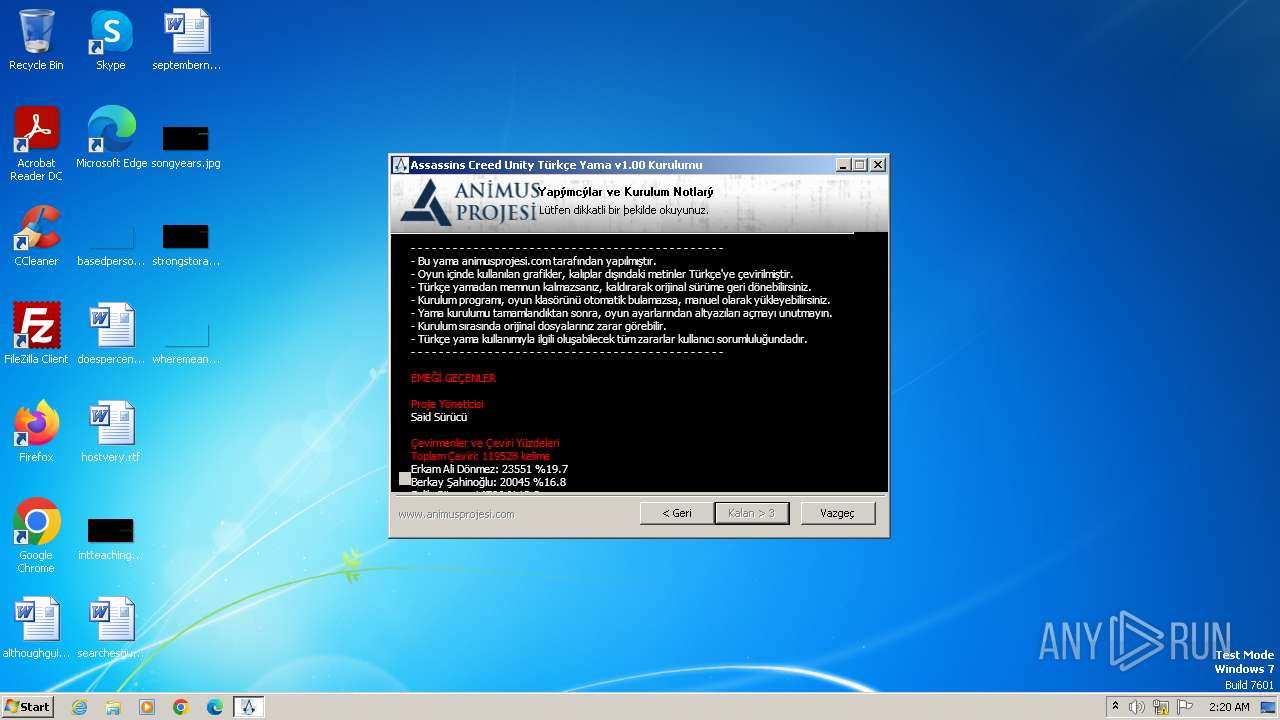This screenshot has width=1280, height=720.
Task: Launch CCleaner from the desktop
Action: click(x=36, y=236)
